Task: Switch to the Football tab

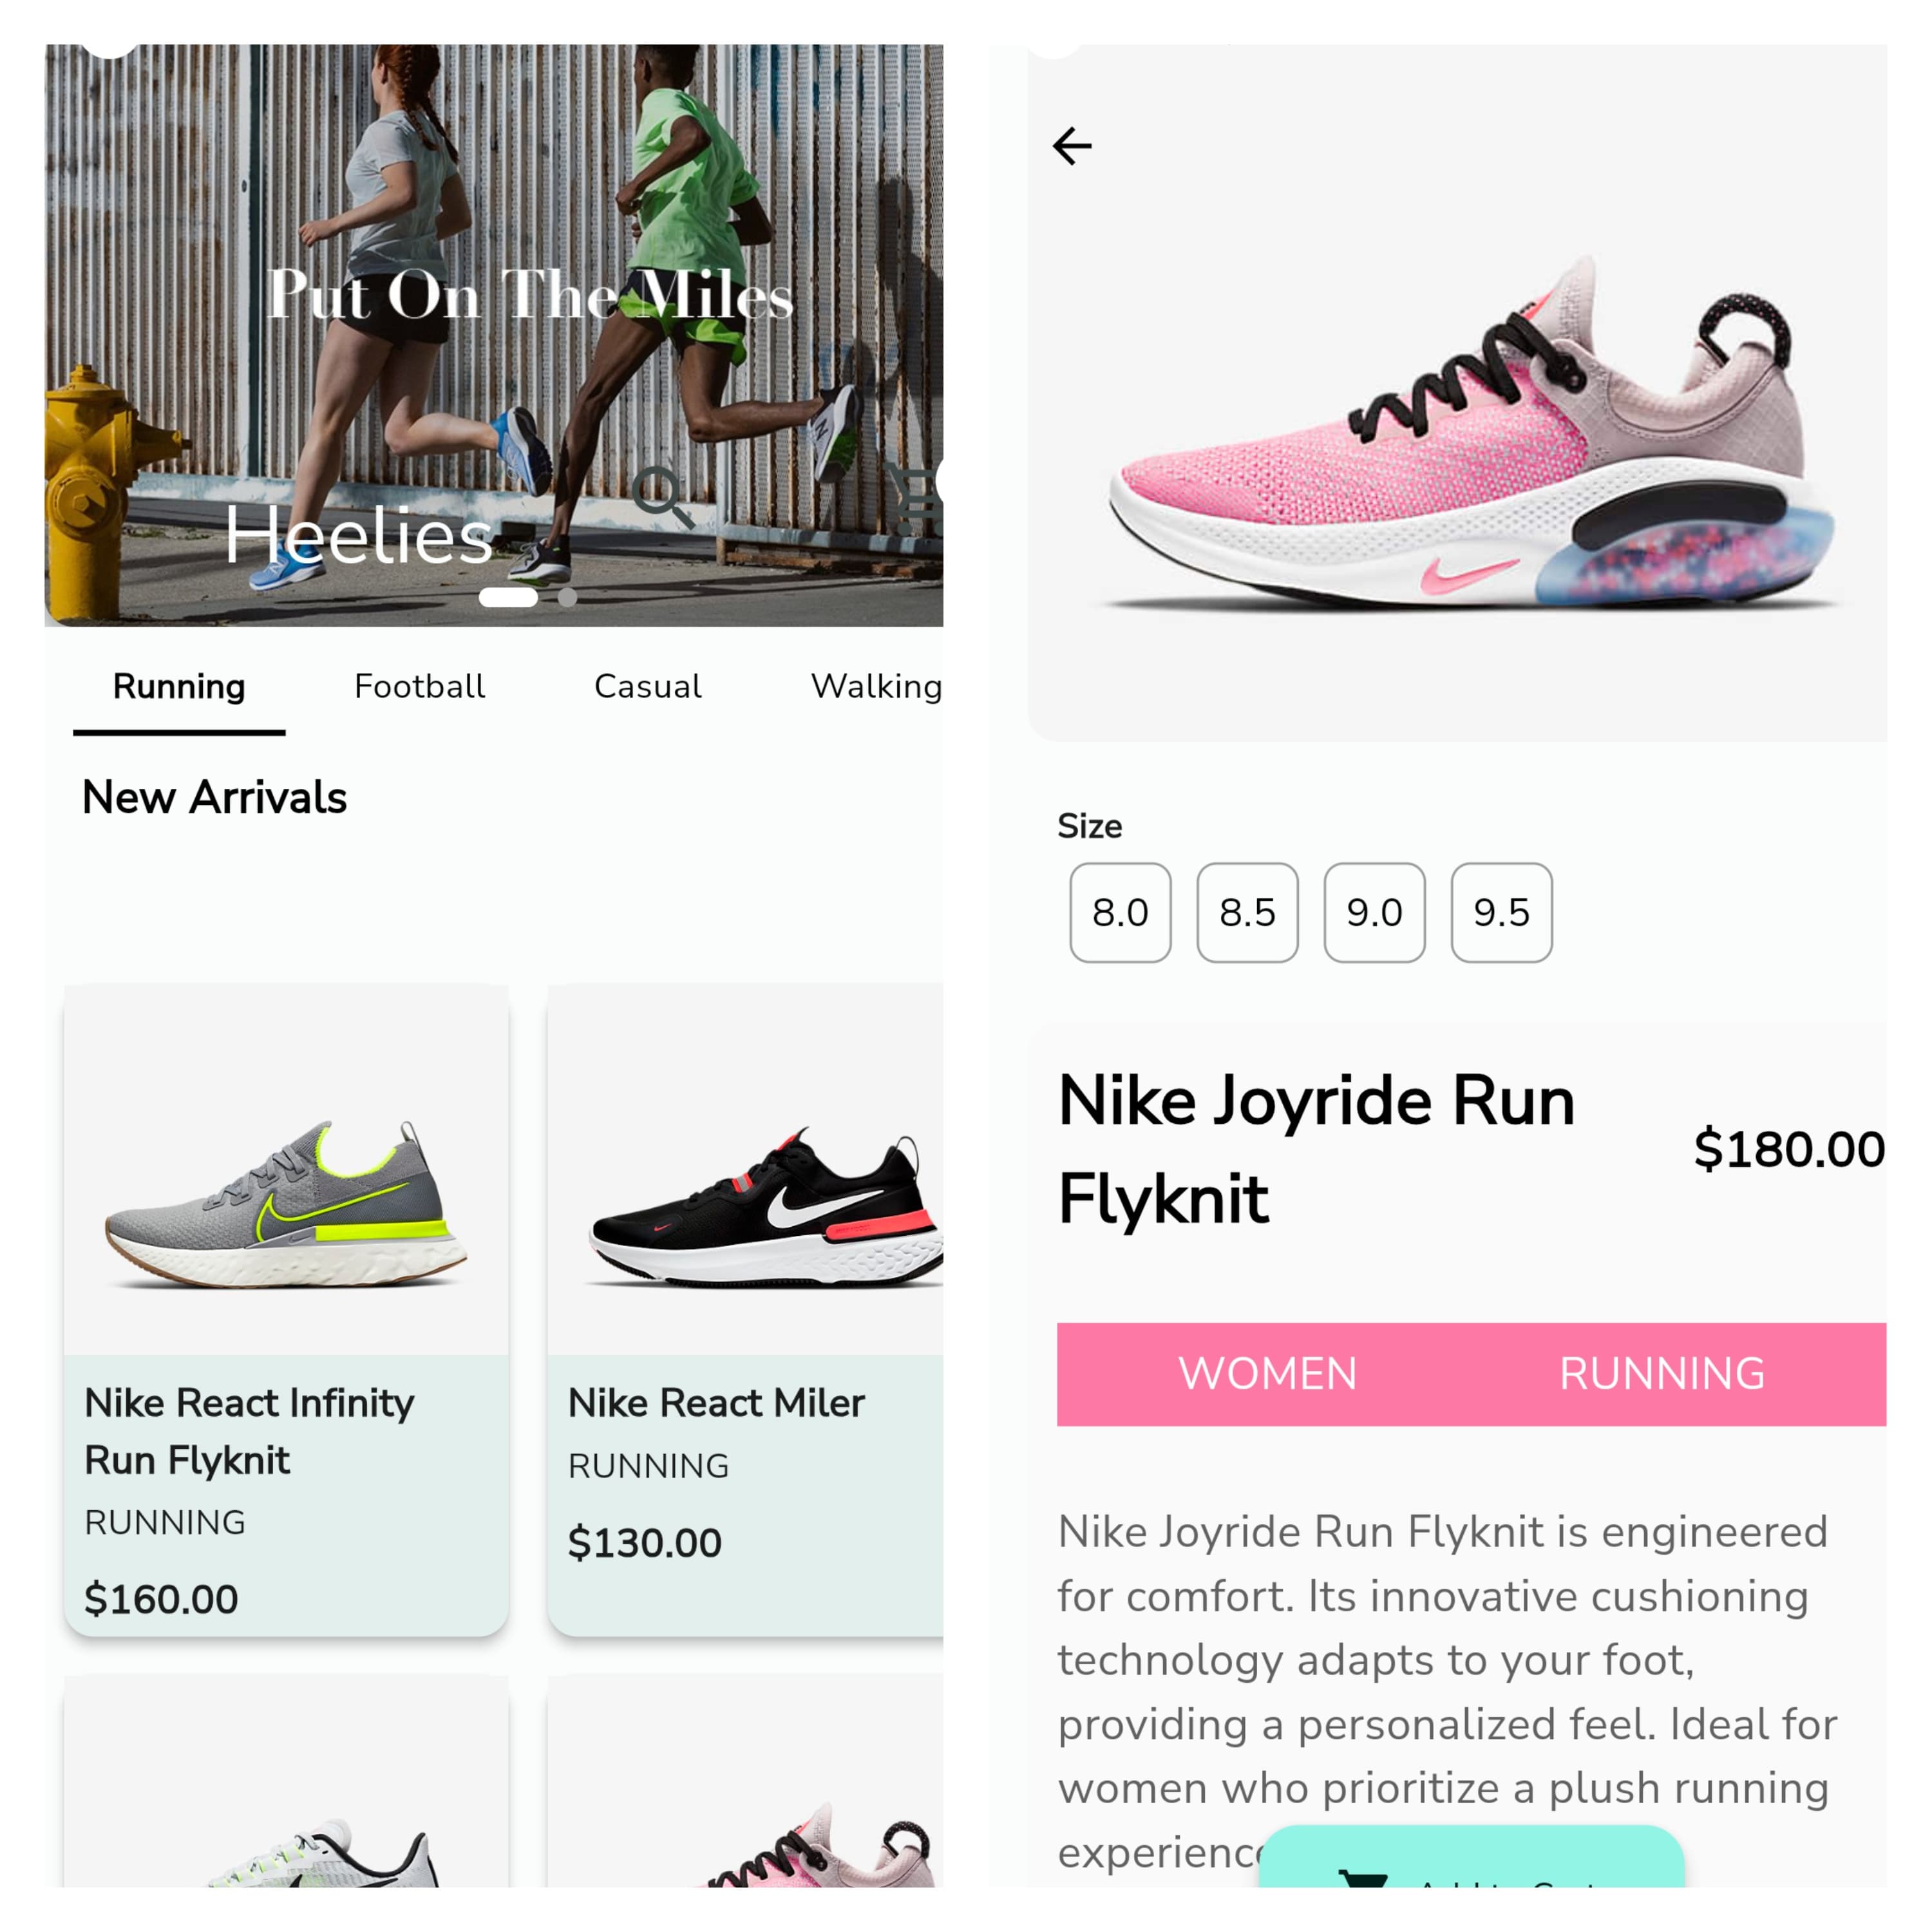Action: coord(419,686)
